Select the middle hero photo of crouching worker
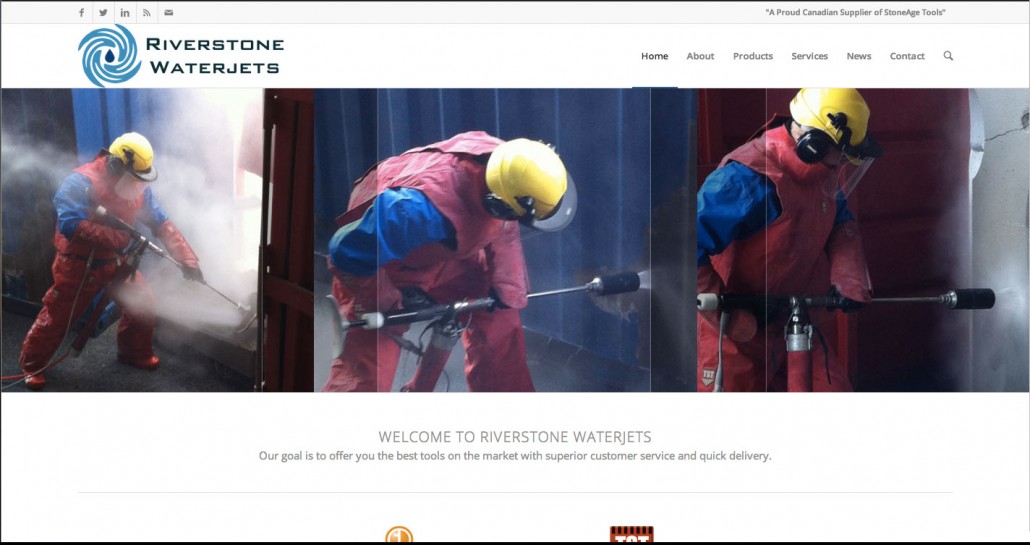Viewport: 1030px width, 545px height. point(505,240)
